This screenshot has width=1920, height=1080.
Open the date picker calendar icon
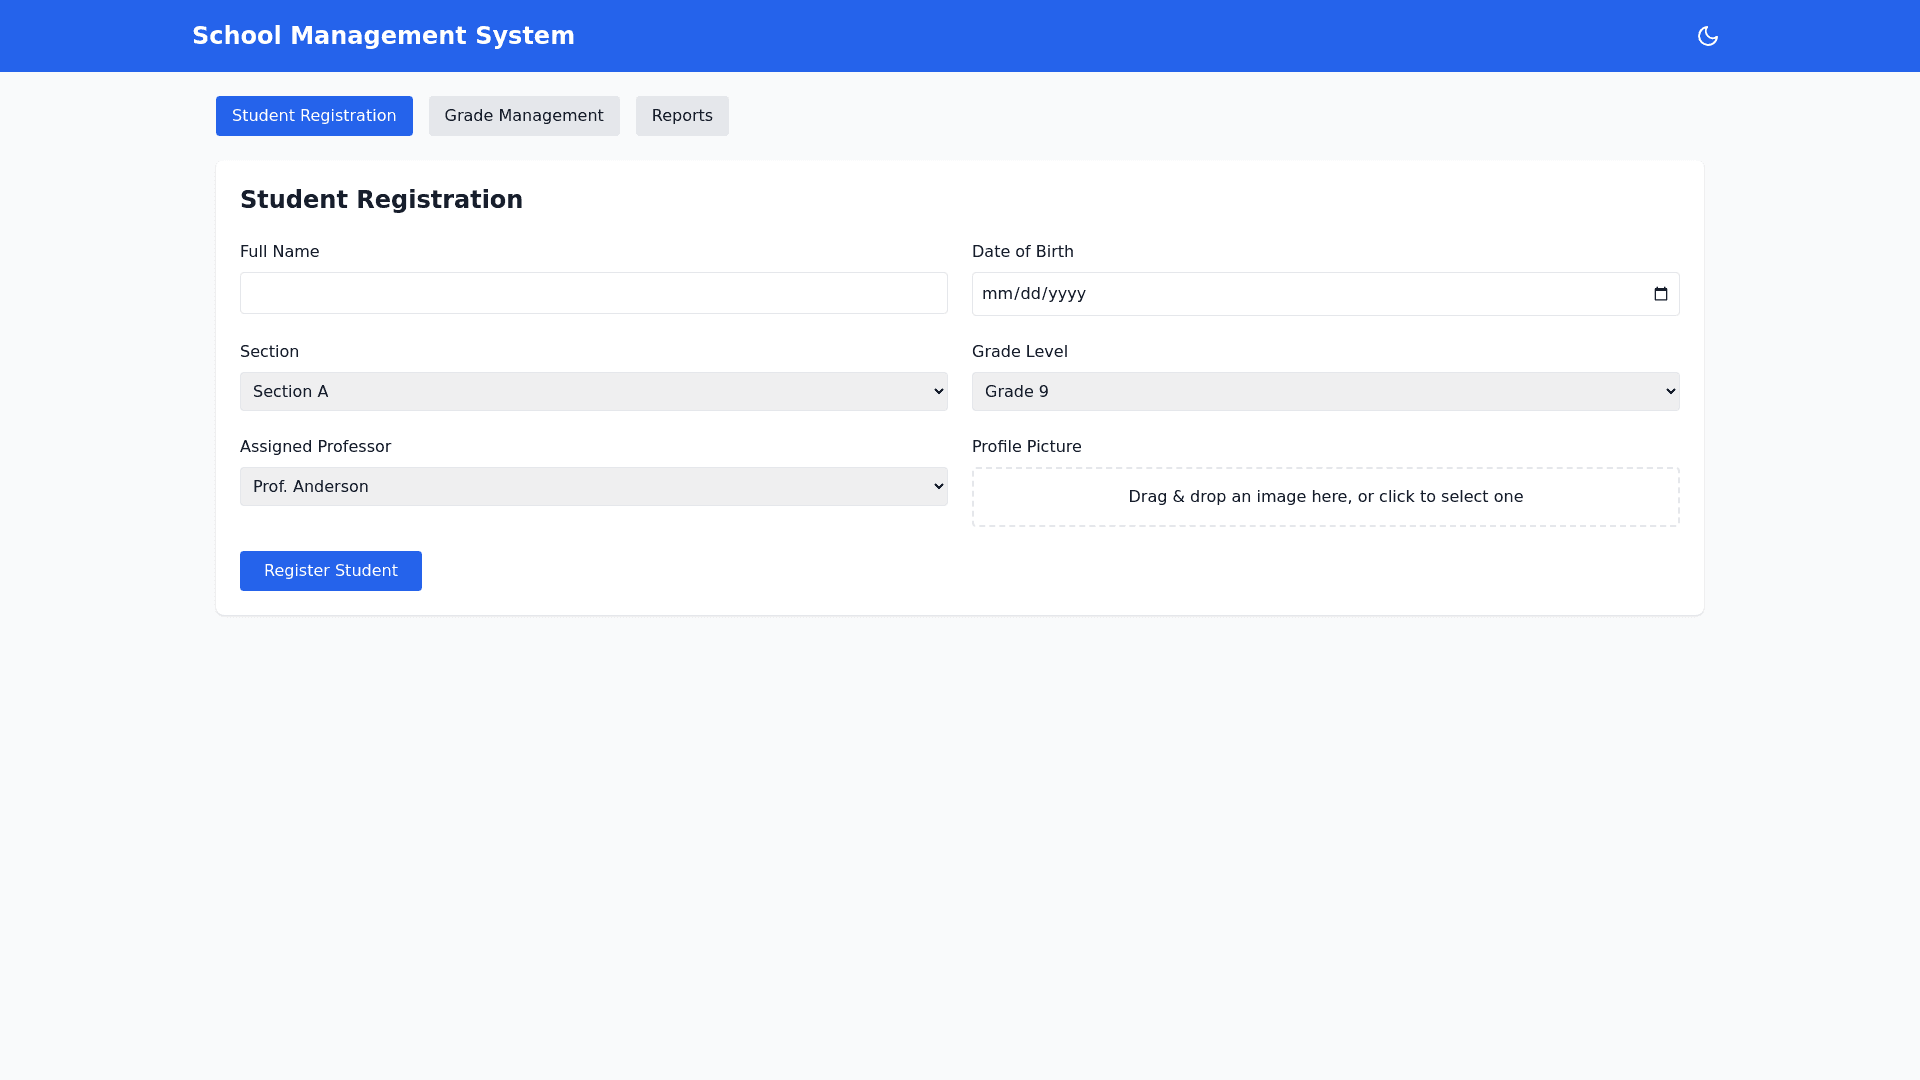point(1660,294)
